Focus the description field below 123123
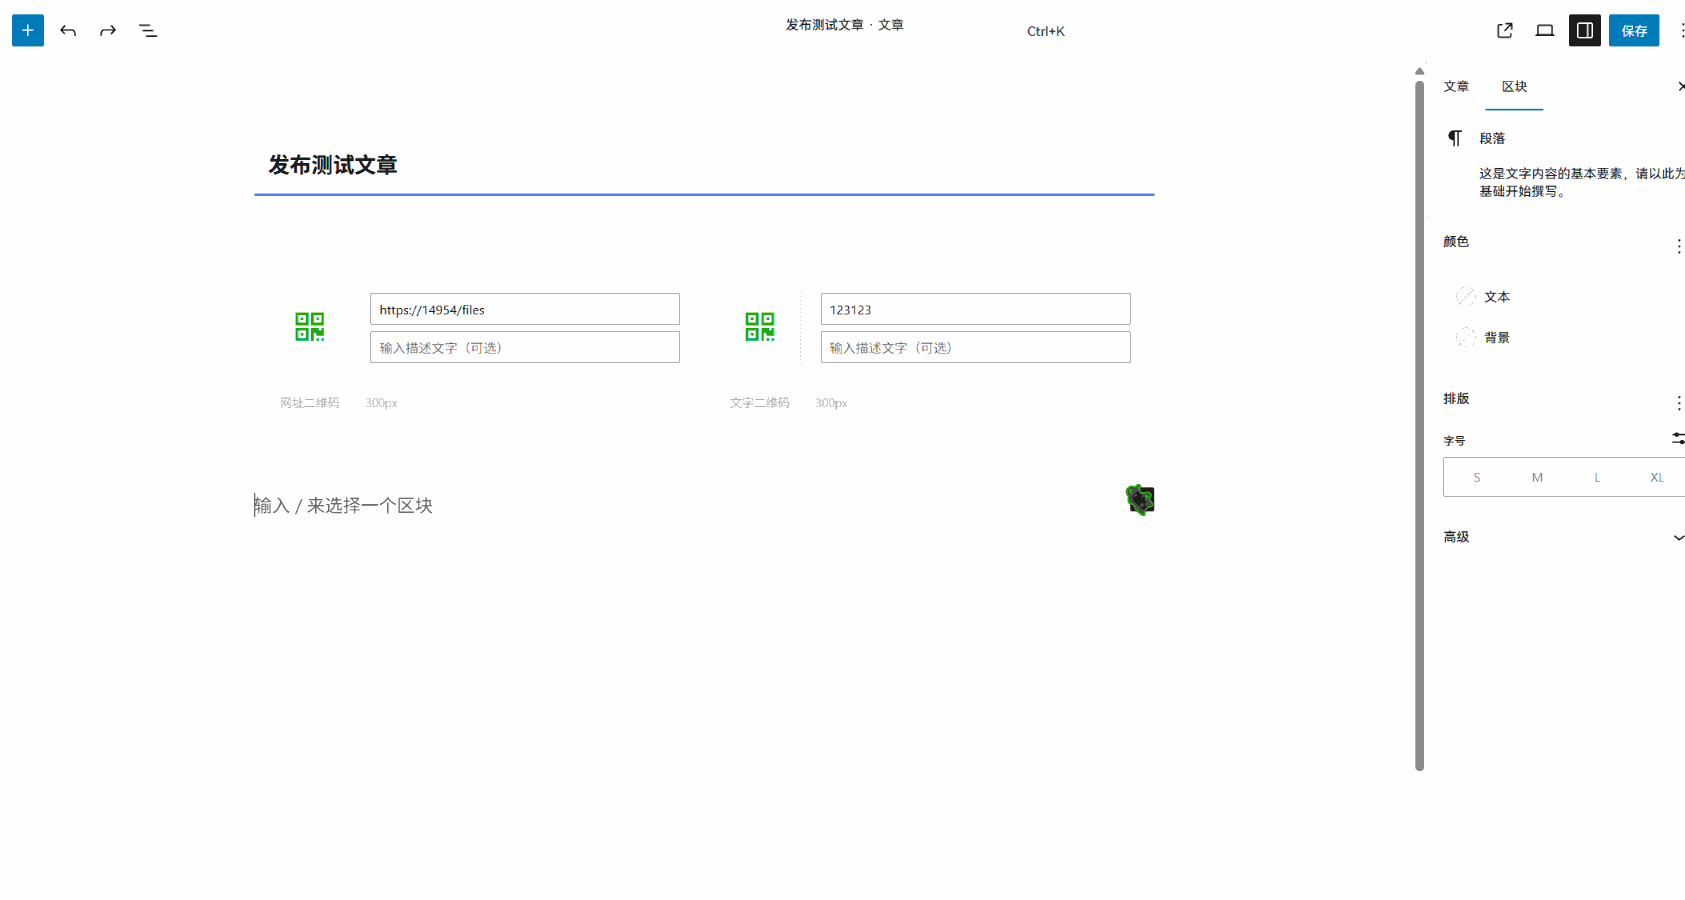 976,347
